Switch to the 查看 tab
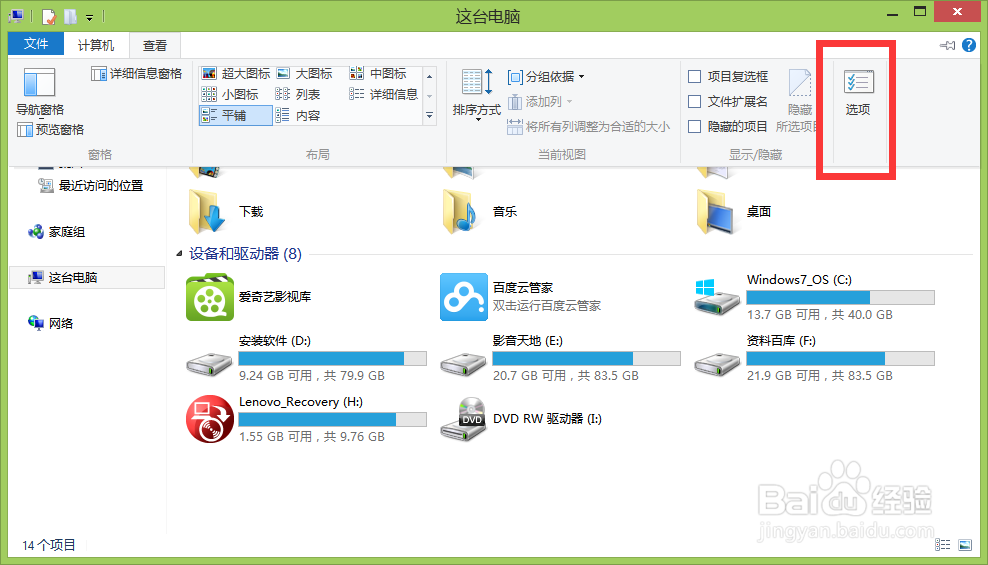This screenshot has height=565, width=988. pos(155,45)
